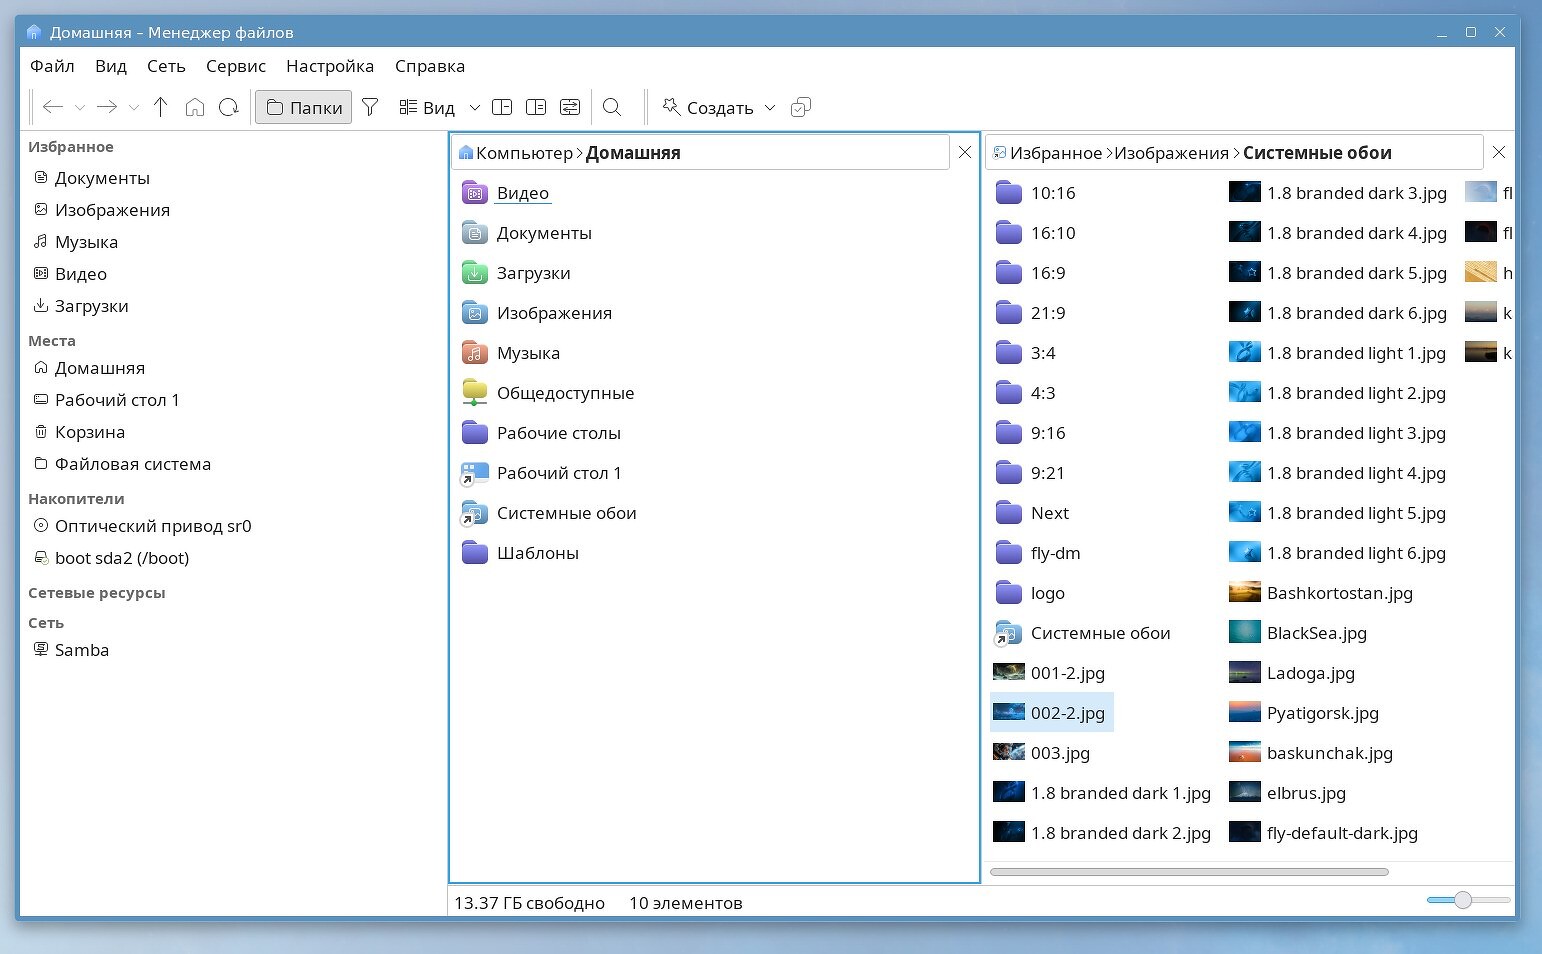Select the logo folder icon
This screenshot has height=954, width=1542.
pyautogui.click(x=1009, y=593)
